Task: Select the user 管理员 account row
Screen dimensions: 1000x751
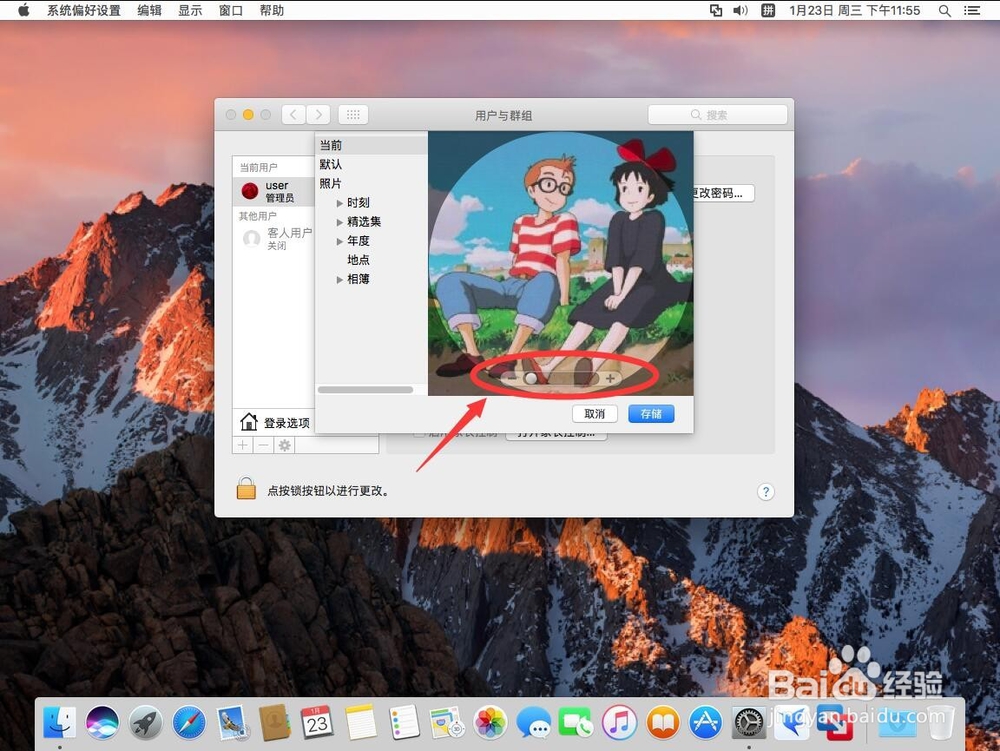Action: tap(274, 191)
